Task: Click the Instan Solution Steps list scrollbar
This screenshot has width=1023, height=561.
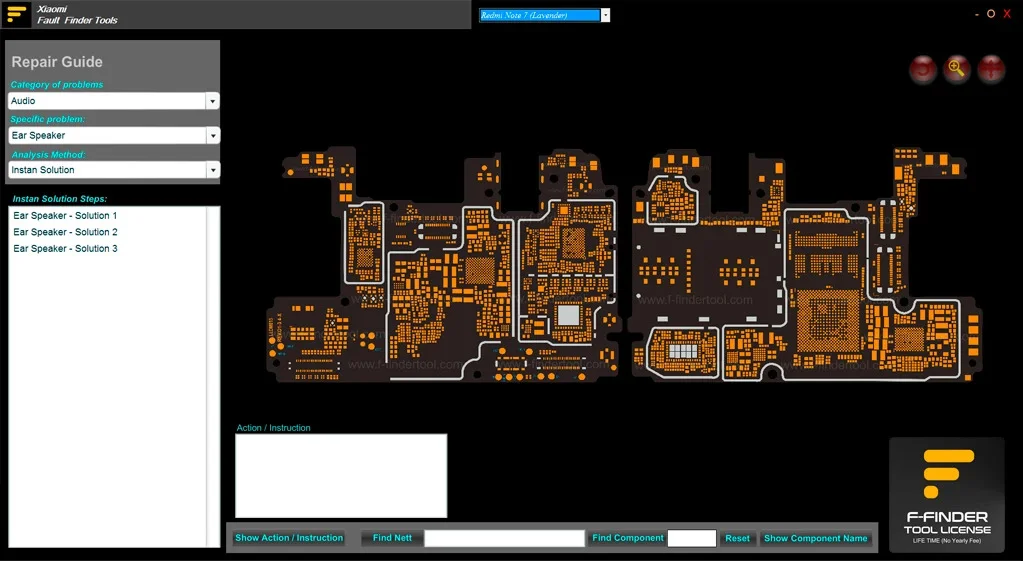Action: point(213,377)
